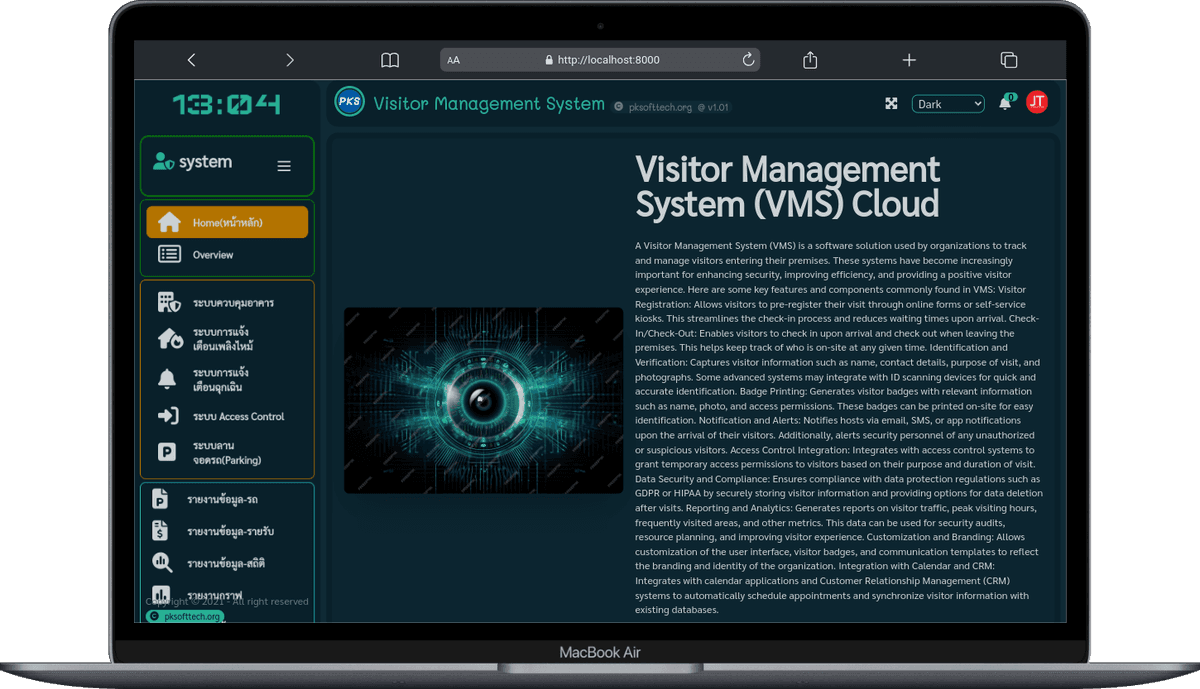1200x689 pixels.
Task: Click the fullscreen expand icon
Action: click(891, 103)
